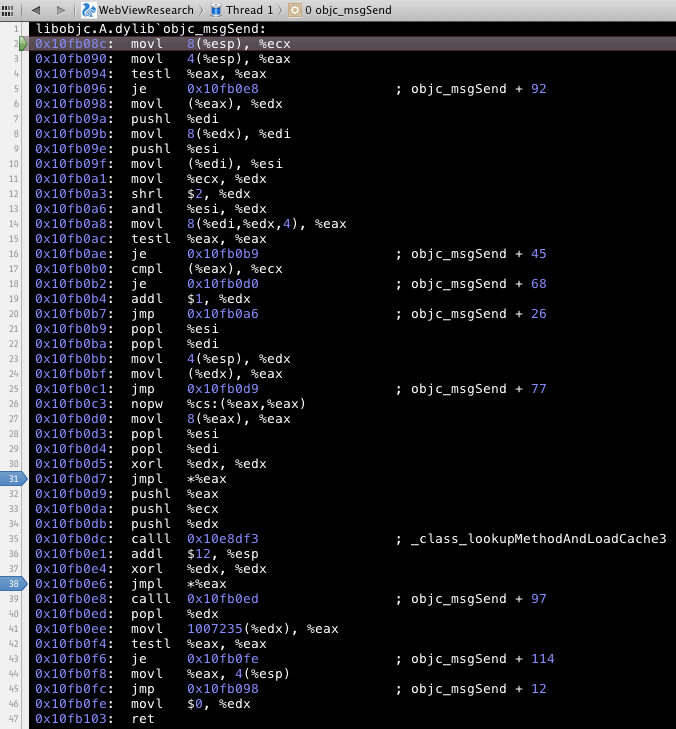Screen dimensions: 676x729
Task: Click the jmpl *%eax at 0x10fb0d7
Action: (179, 479)
